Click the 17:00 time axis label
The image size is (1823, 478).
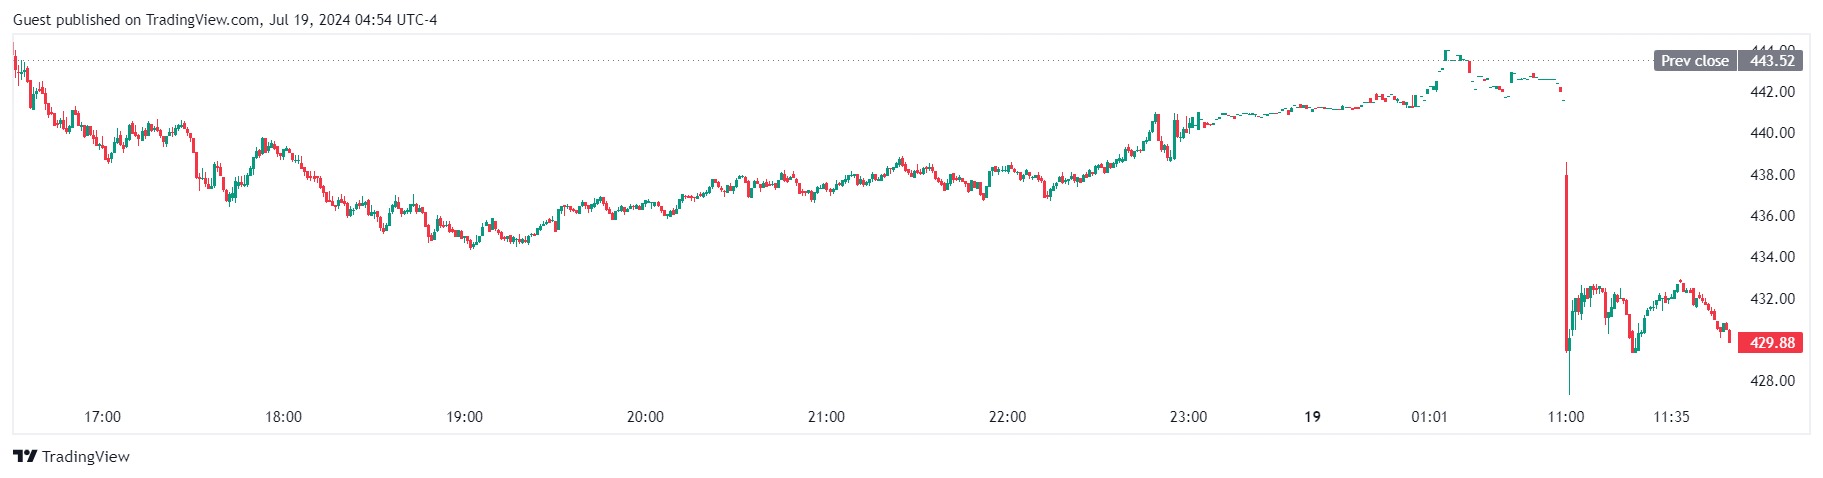point(102,417)
